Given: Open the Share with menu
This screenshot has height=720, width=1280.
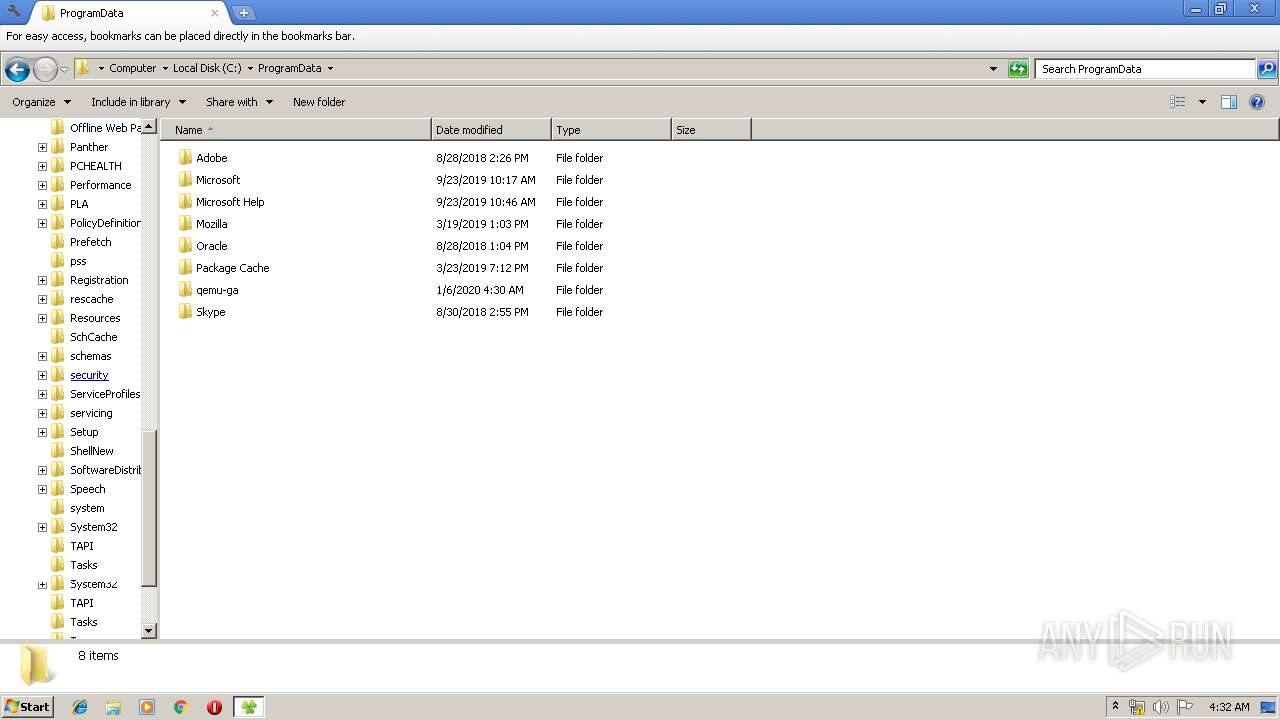Looking at the screenshot, I should tap(239, 102).
